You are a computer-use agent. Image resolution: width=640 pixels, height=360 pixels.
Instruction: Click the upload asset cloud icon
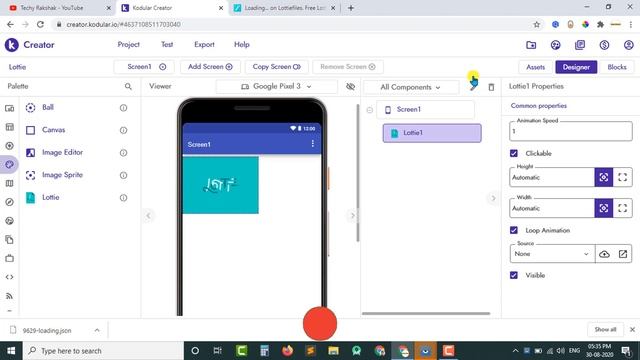(x=604, y=254)
